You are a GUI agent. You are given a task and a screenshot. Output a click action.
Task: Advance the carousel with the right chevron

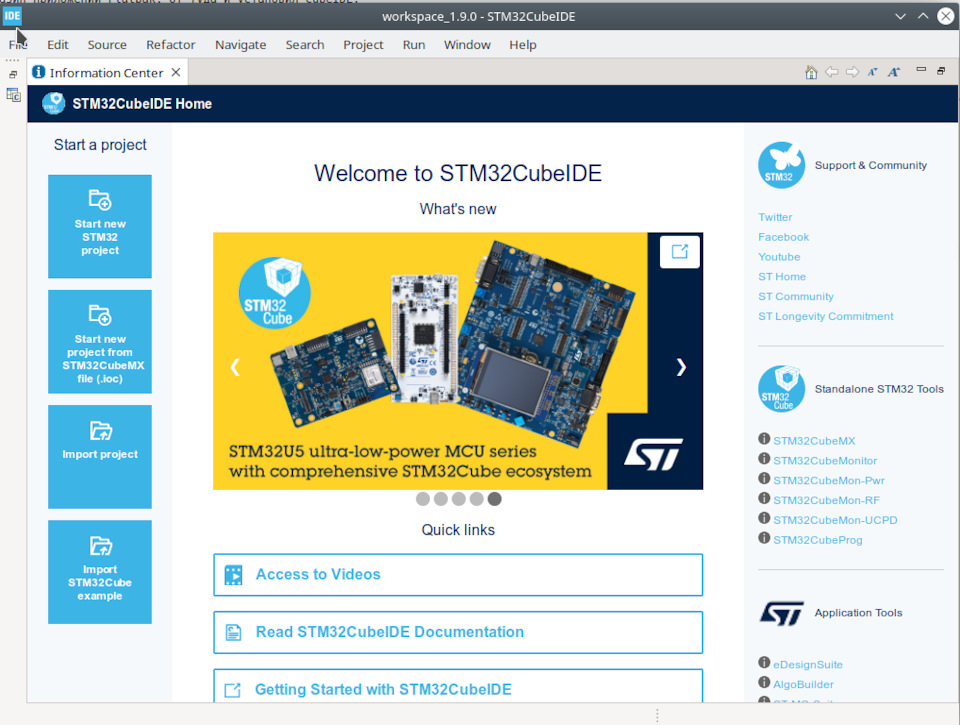(x=681, y=367)
